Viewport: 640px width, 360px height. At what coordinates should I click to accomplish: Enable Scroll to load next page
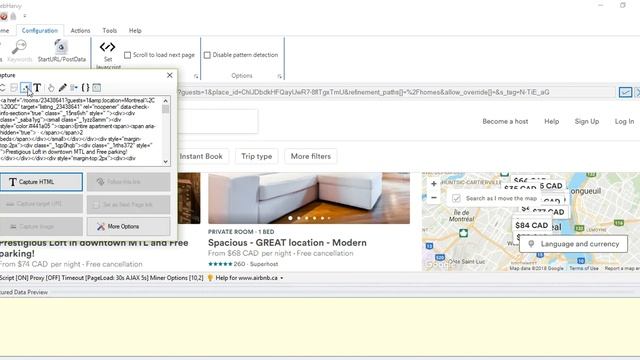coord(128,55)
